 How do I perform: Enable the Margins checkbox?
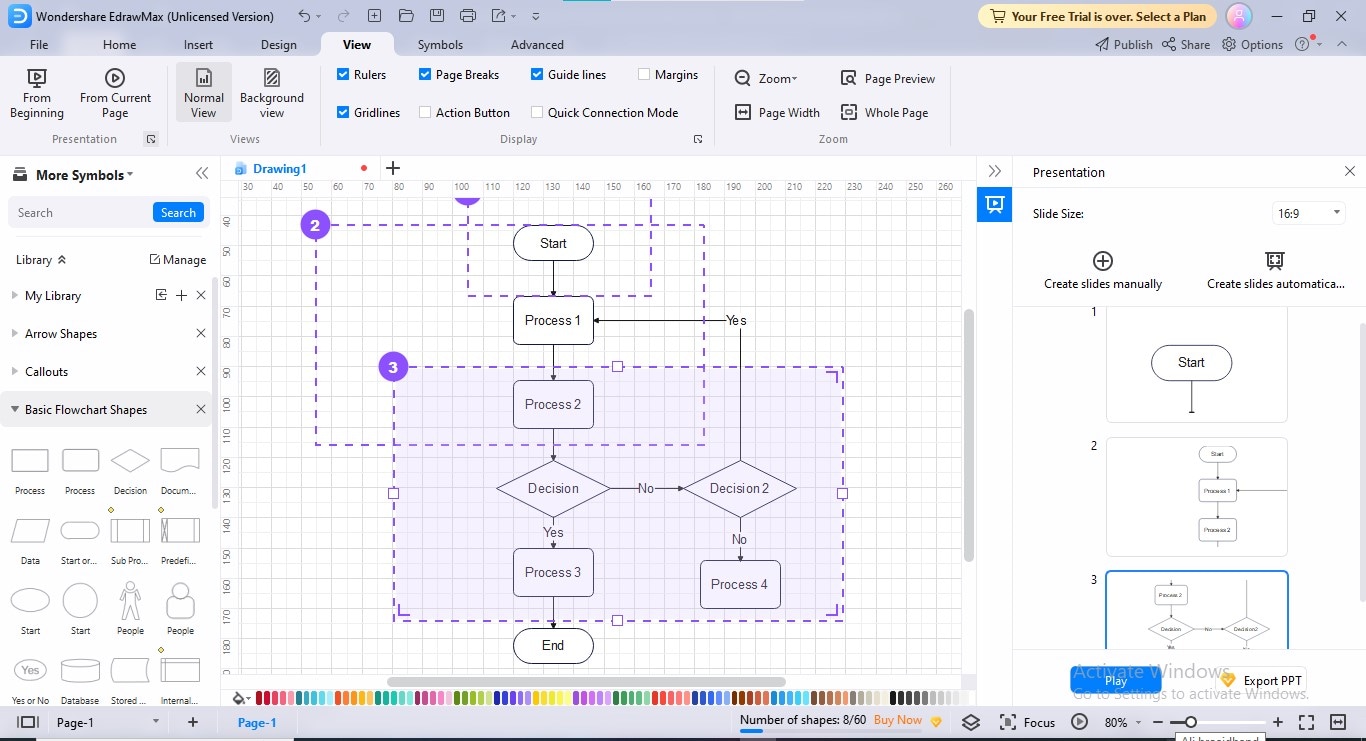coord(645,75)
